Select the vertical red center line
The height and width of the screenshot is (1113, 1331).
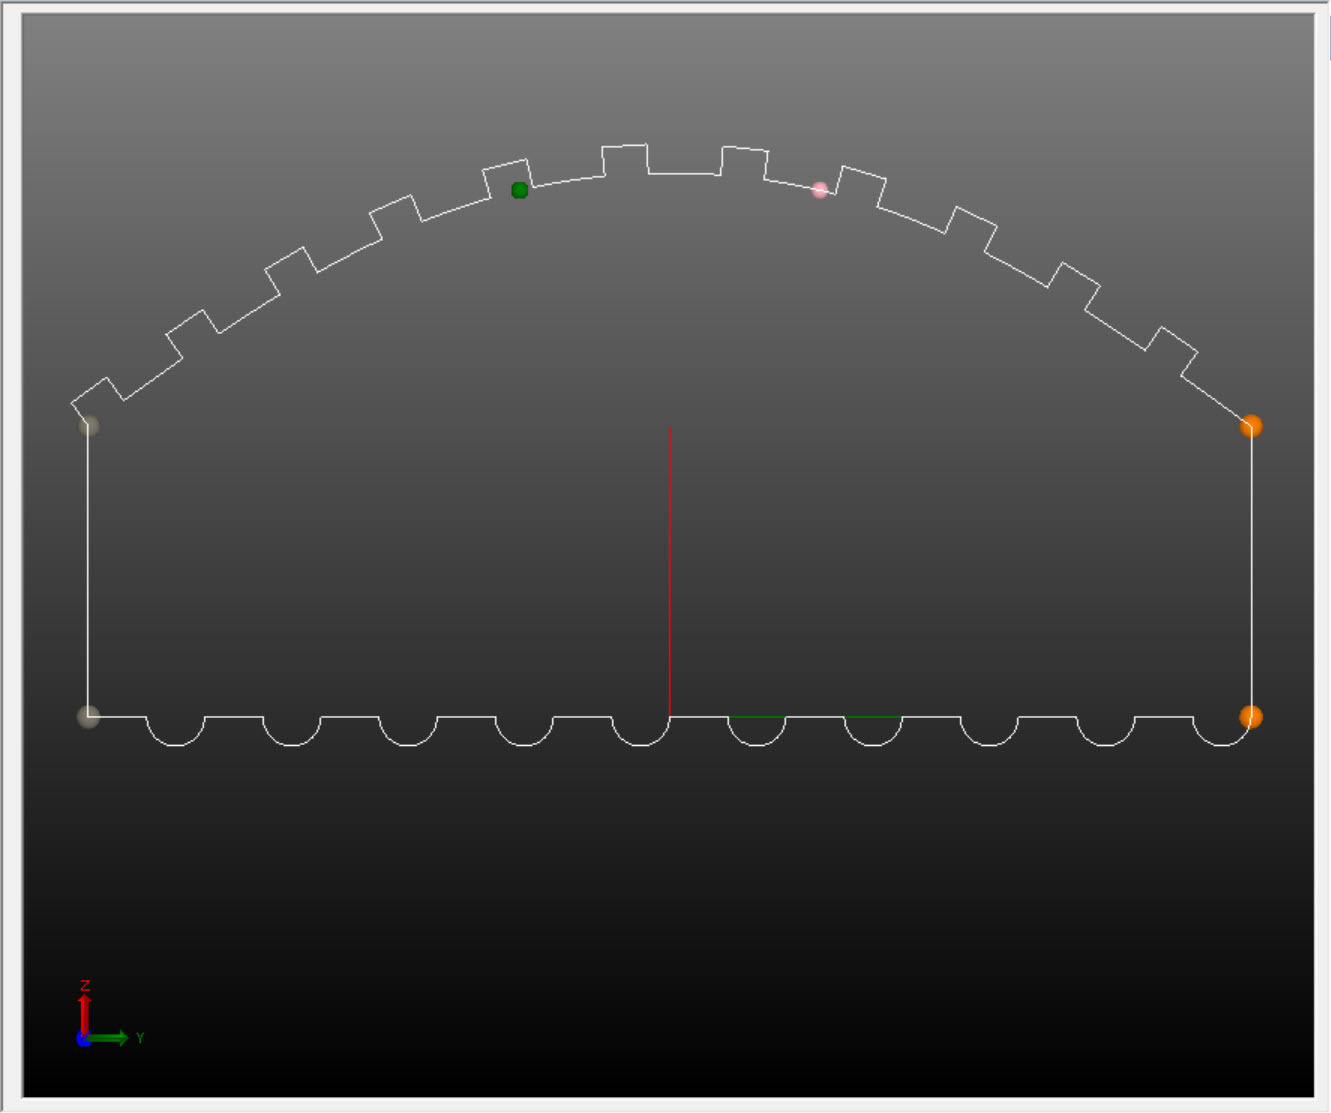(x=669, y=571)
